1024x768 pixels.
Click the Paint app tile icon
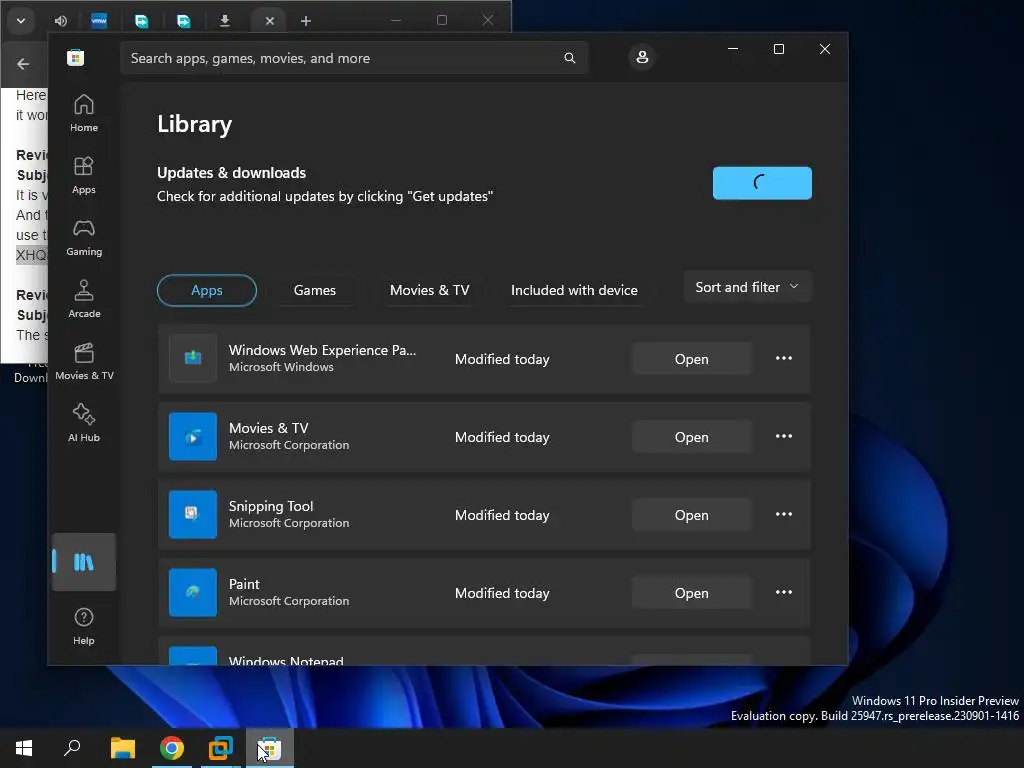[x=193, y=592]
